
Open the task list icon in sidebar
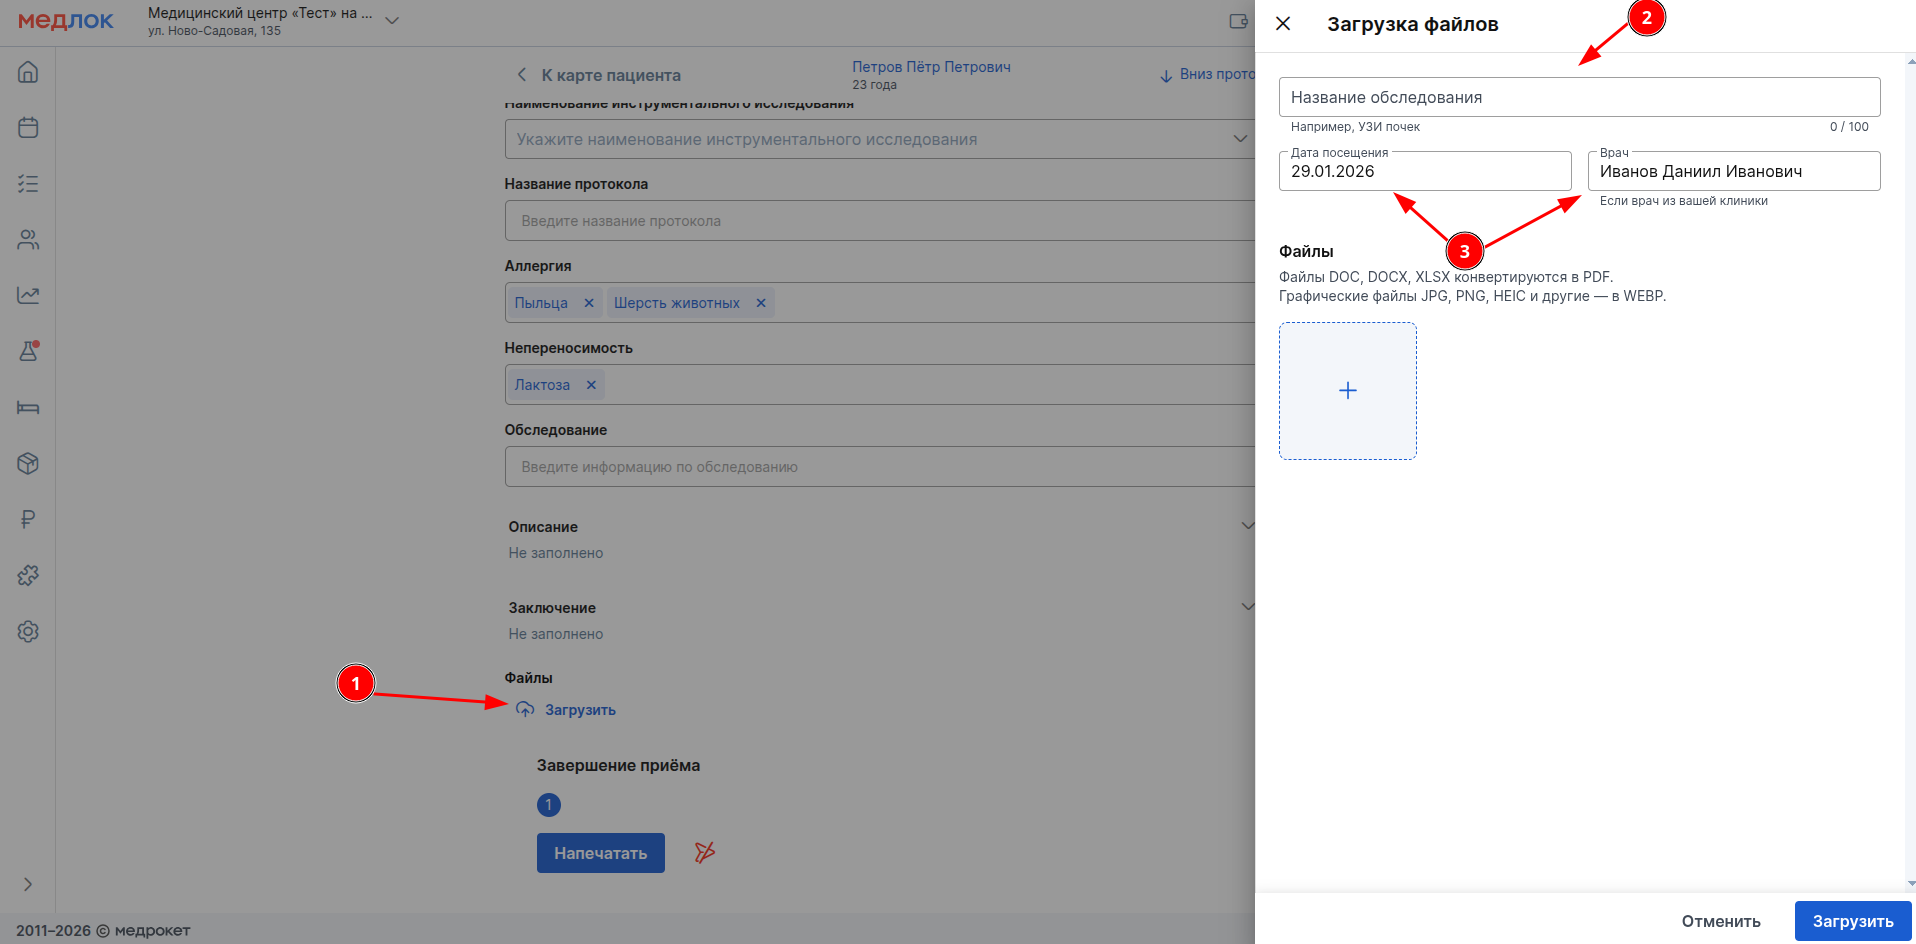pos(28,184)
